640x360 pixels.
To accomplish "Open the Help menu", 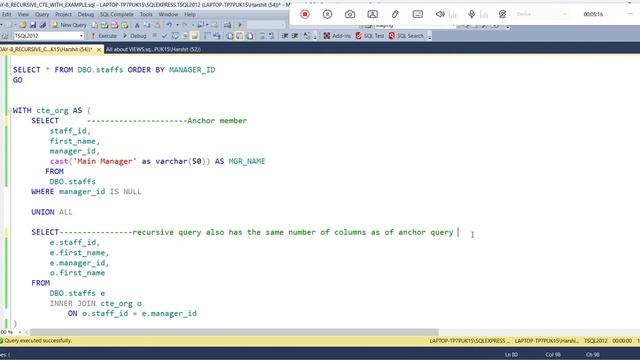I will click(190, 14).
